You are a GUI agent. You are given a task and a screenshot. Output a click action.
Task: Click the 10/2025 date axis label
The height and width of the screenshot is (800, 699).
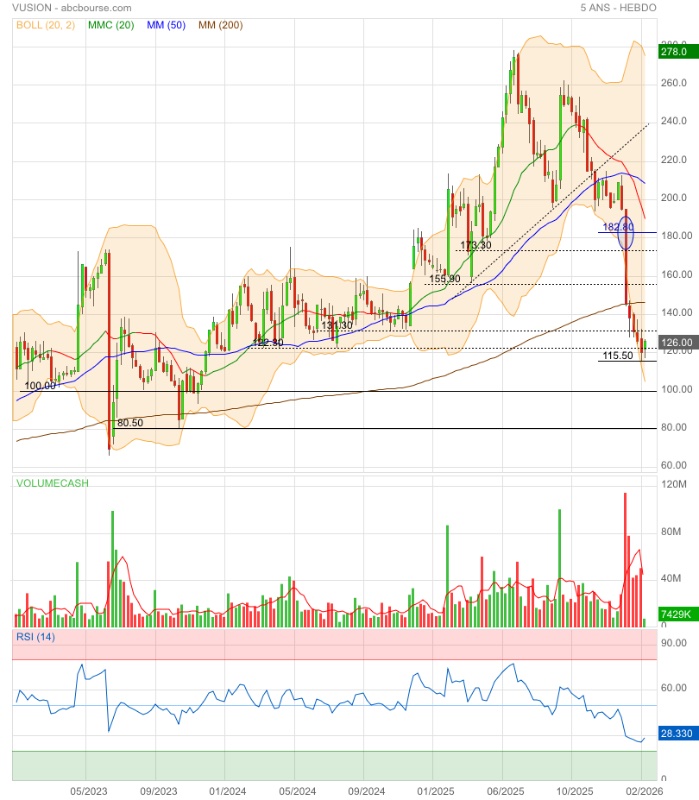[x=575, y=791]
